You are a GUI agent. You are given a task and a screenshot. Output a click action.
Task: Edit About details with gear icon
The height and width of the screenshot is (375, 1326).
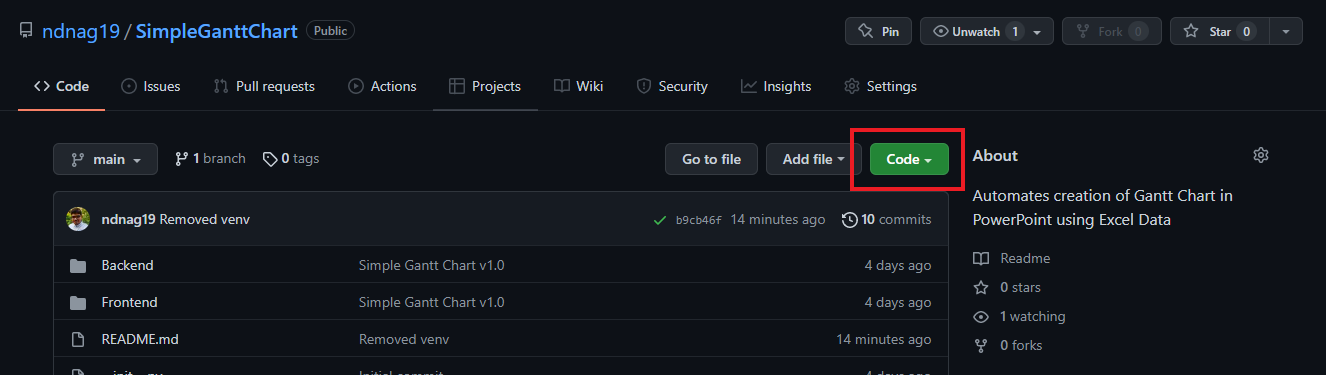pos(1261,155)
